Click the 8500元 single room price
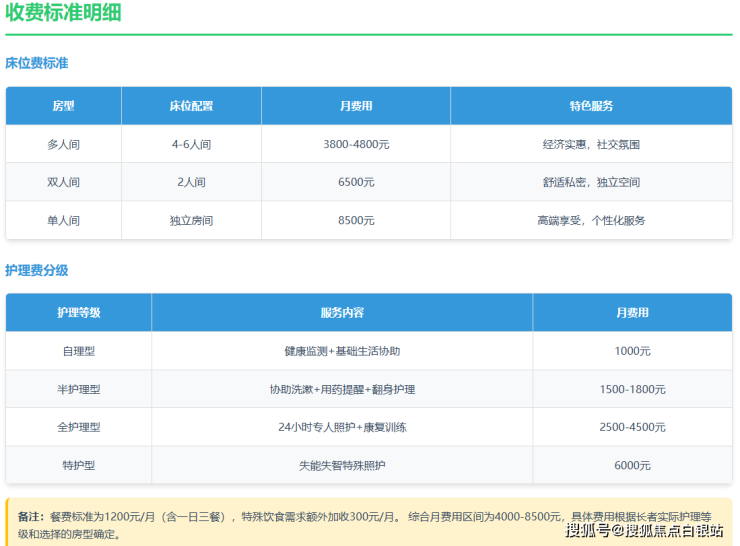The image size is (740, 546). click(356, 220)
